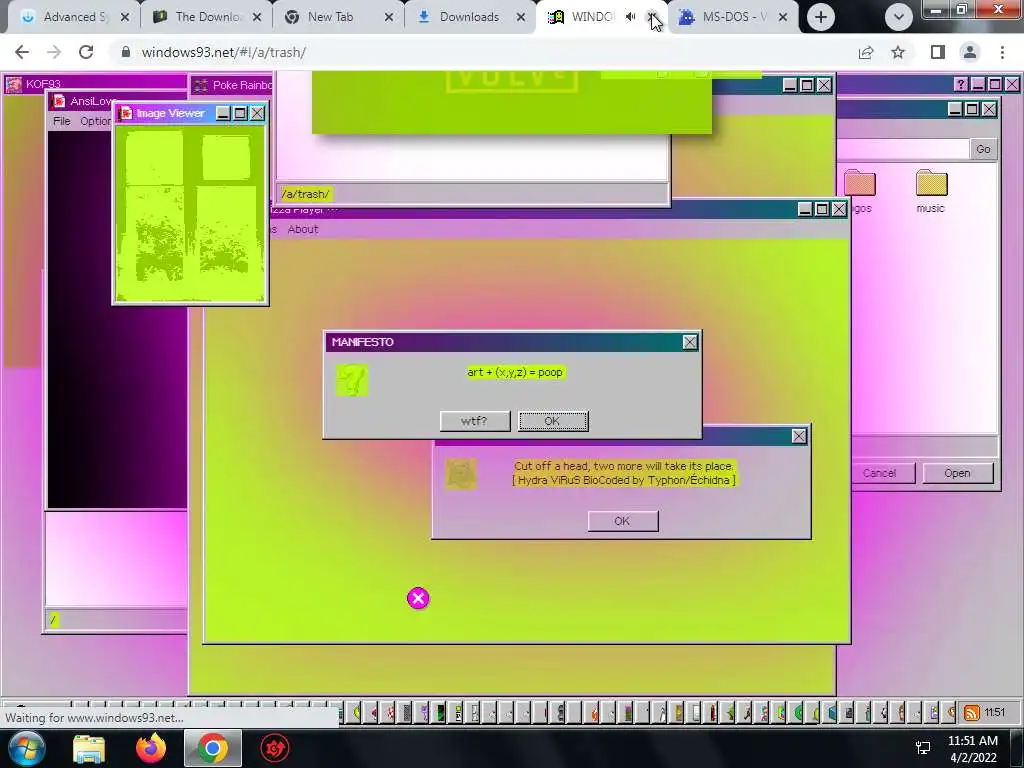Close the Hydra virus dialog
Viewport: 1024px width, 768px height.
(799, 436)
